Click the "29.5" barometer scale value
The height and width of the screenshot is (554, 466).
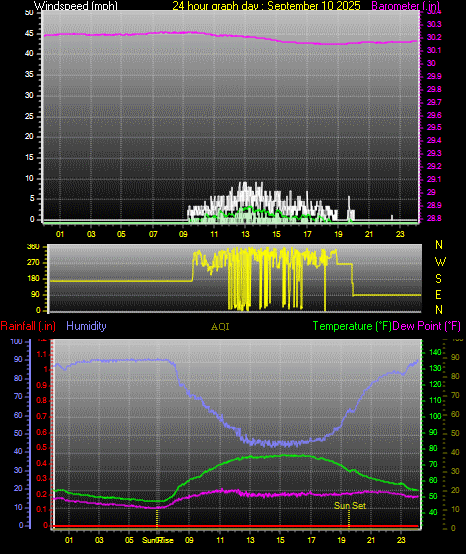[x=434, y=127]
